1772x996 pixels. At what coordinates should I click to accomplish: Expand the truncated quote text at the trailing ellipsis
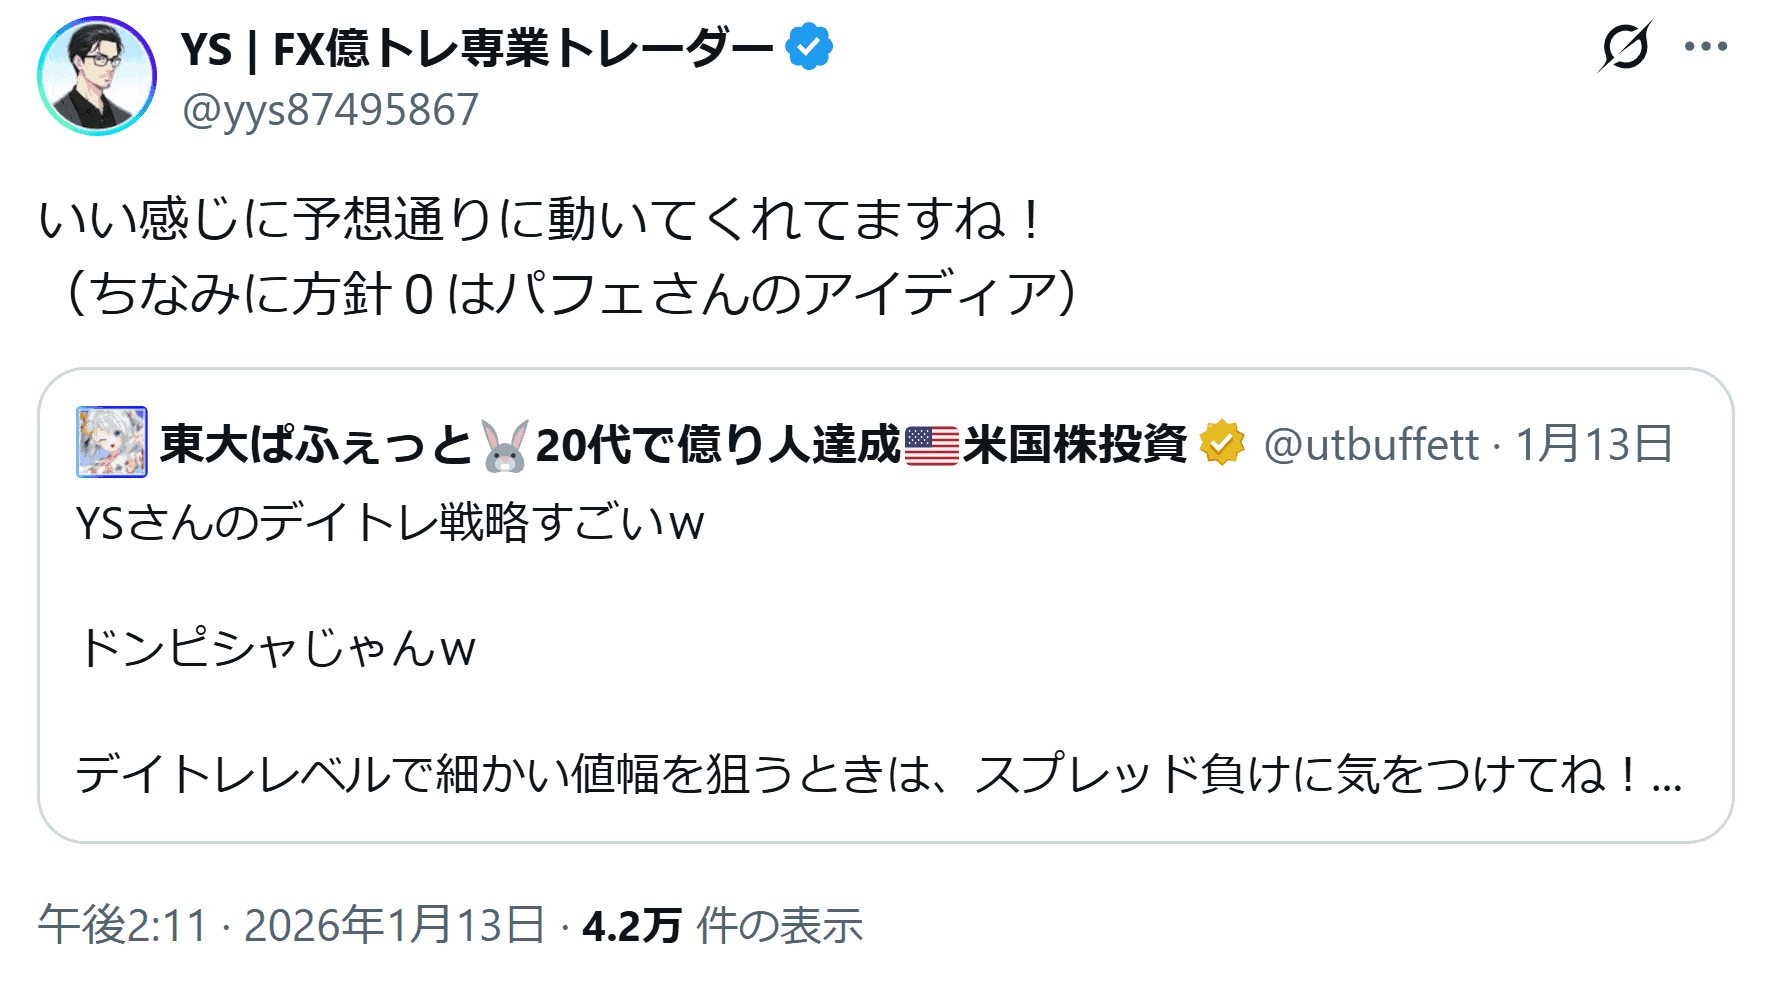(1667, 775)
